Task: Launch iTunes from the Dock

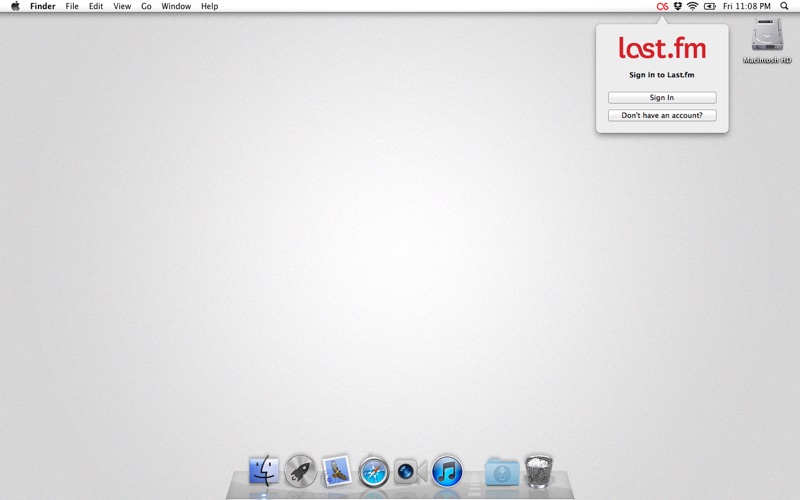Action: pyautogui.click(x=447, y=471)
